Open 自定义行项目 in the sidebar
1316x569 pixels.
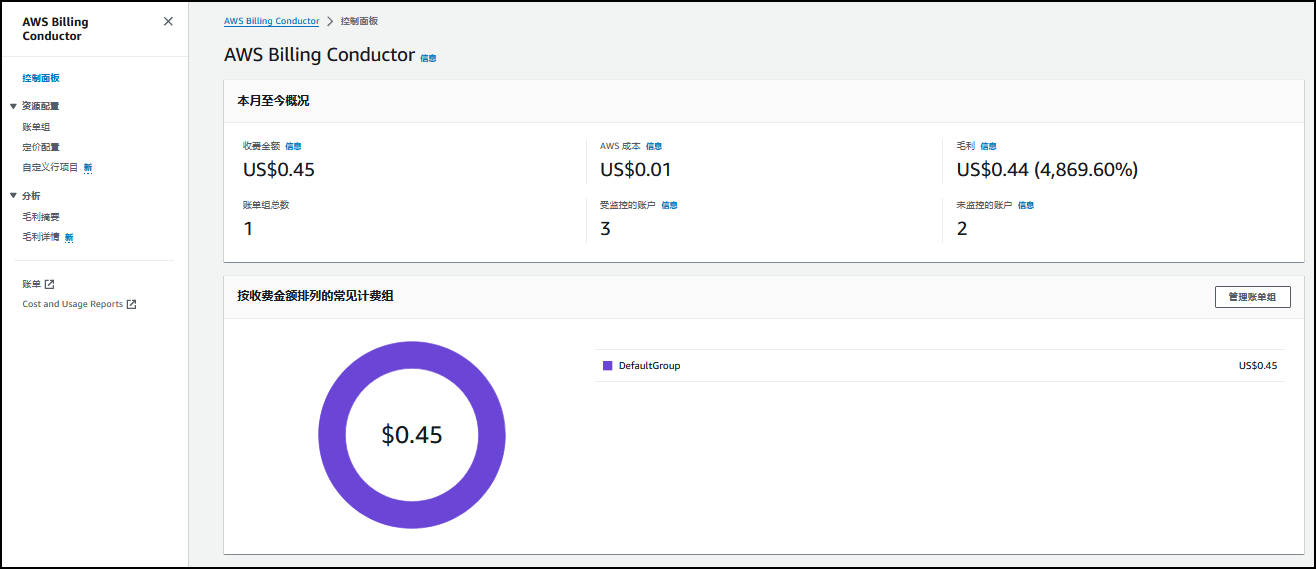pos(50,167)
